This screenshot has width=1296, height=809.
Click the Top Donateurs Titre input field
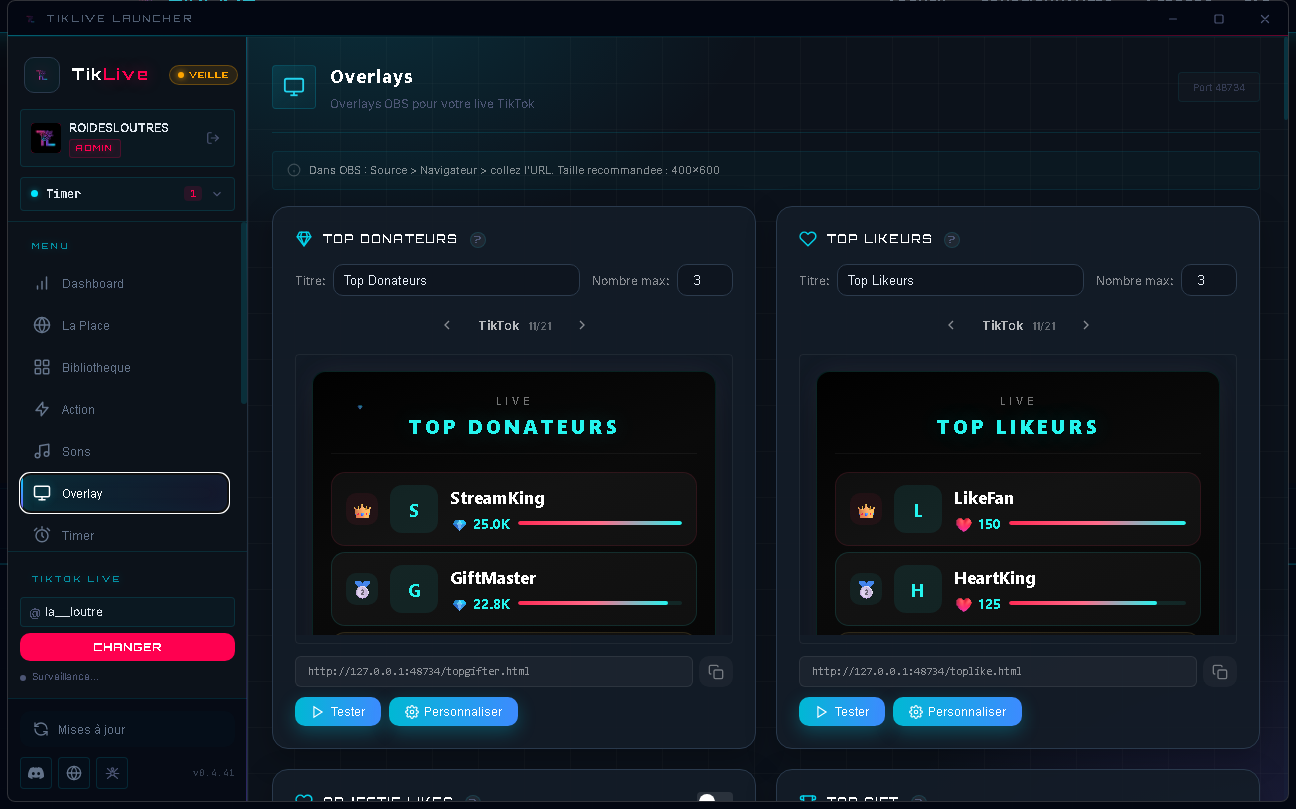pyautogui.click(x=456, y=280)
